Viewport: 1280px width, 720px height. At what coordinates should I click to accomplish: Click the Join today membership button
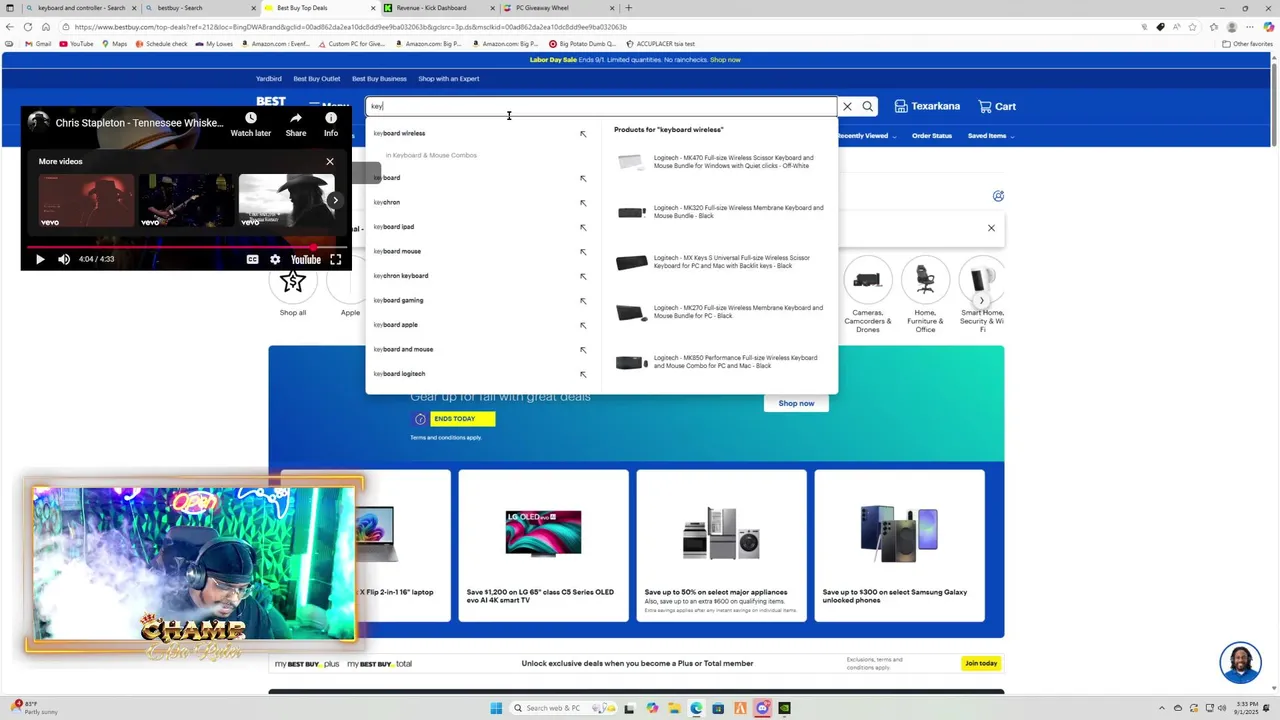[981, 663]
